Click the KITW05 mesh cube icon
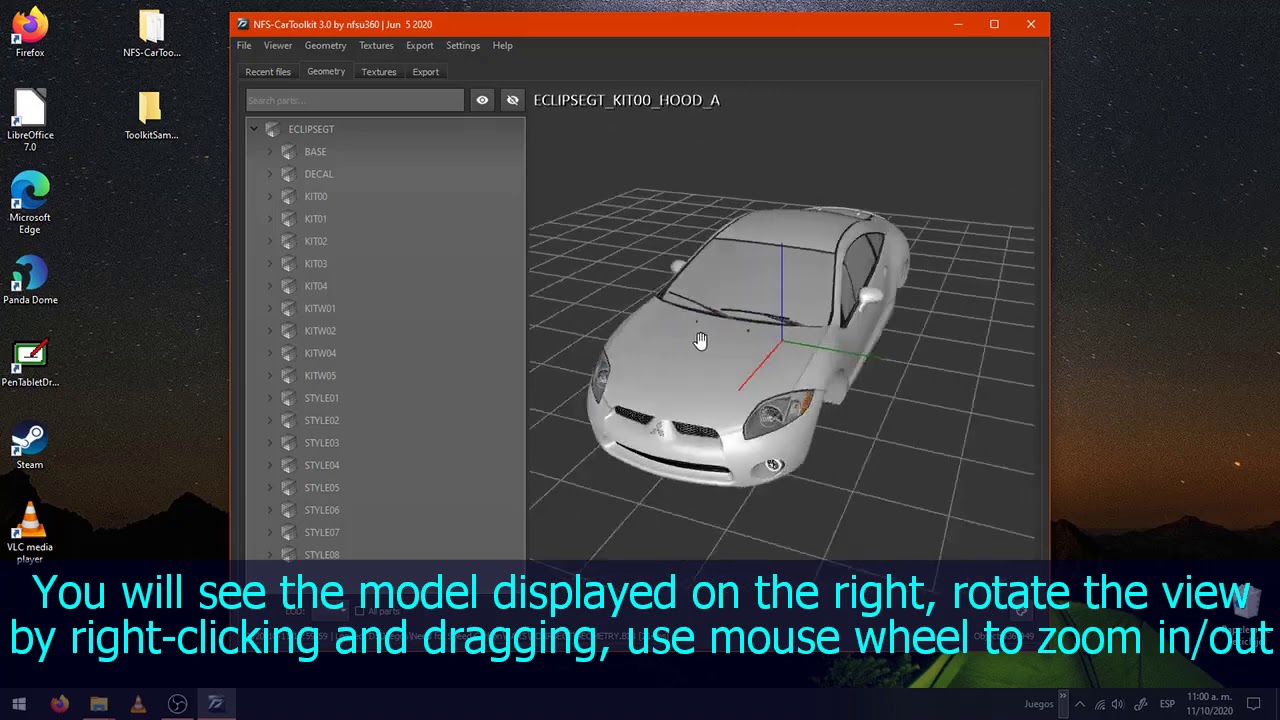This screenshot has height=720, width=1280. (288, 376)
